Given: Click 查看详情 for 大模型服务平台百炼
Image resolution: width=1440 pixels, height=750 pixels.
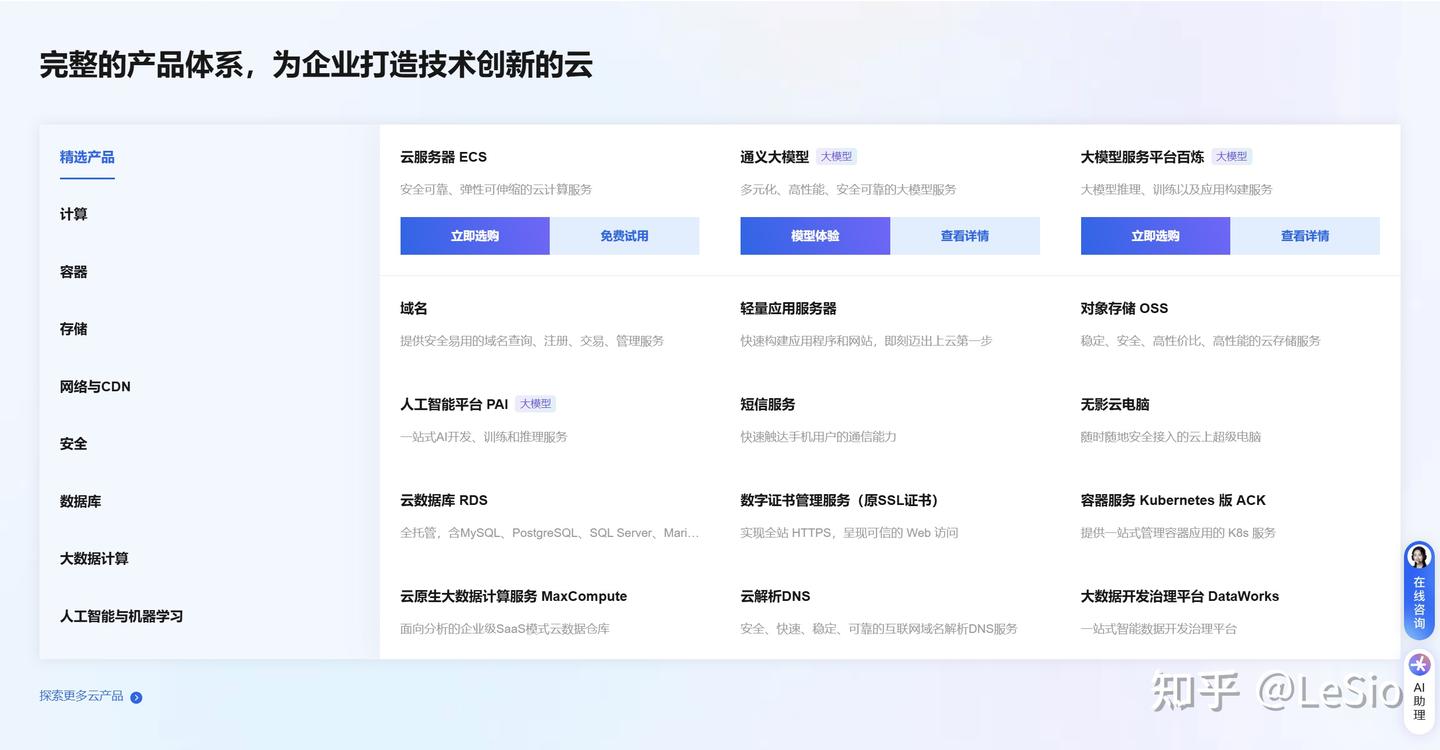Looking at the screenshot, I should pos(1305,235).
